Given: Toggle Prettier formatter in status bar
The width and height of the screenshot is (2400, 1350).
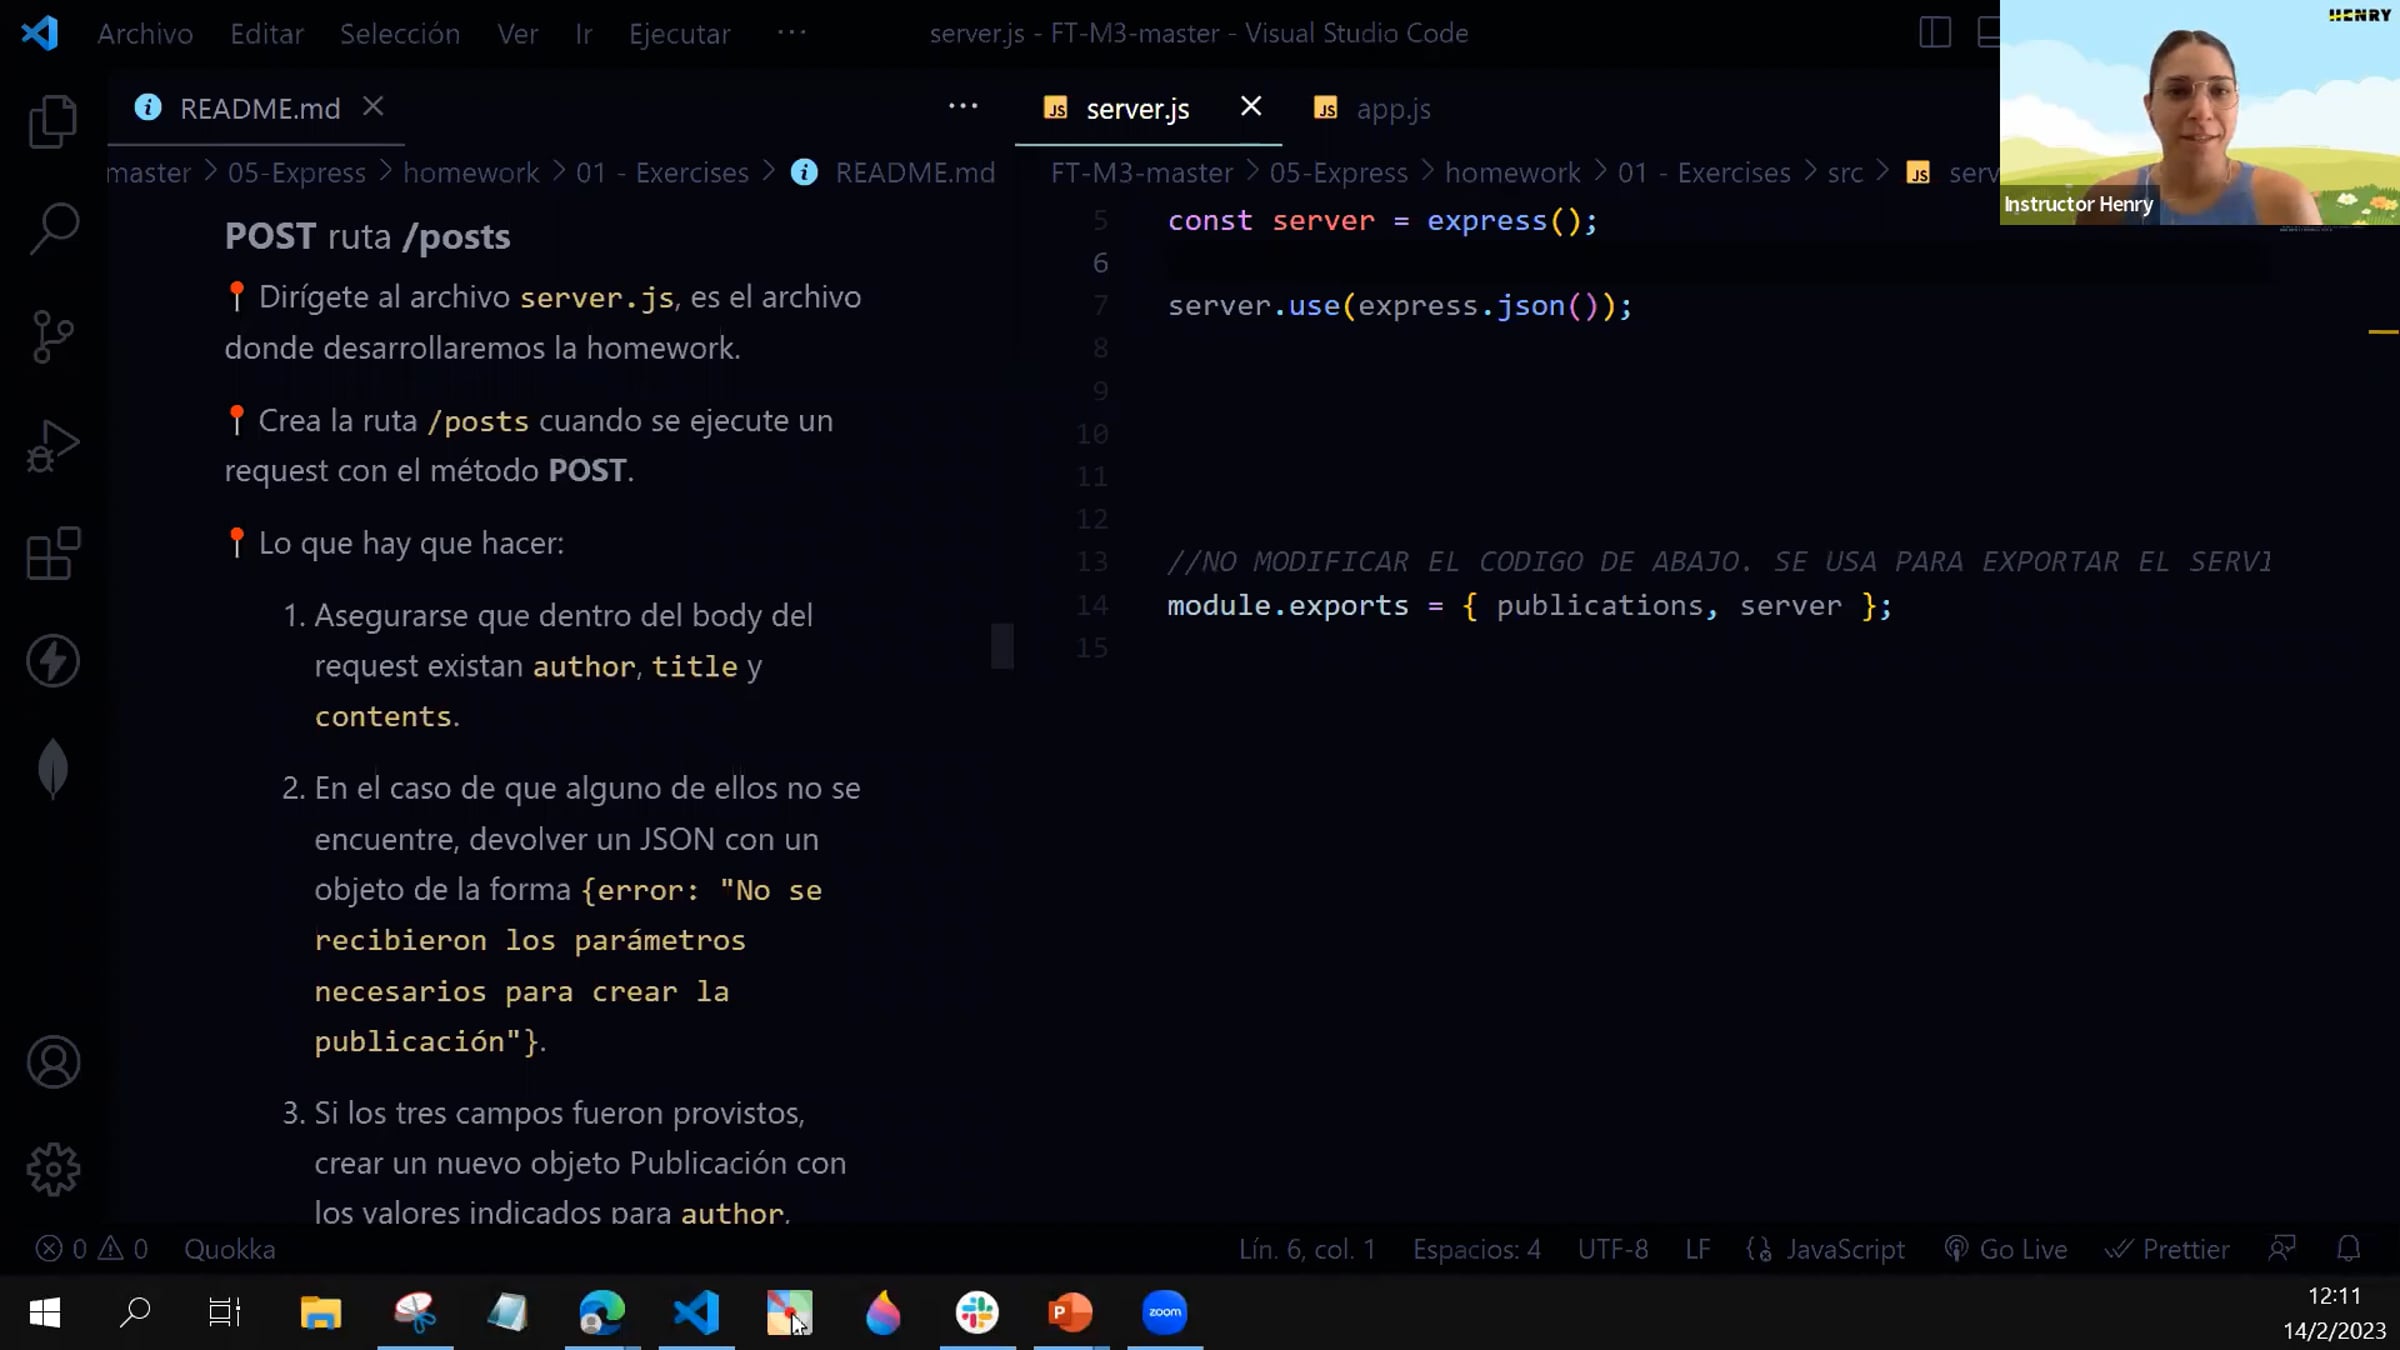Looking at the screenshot, I should (x=2167, y=1249).
